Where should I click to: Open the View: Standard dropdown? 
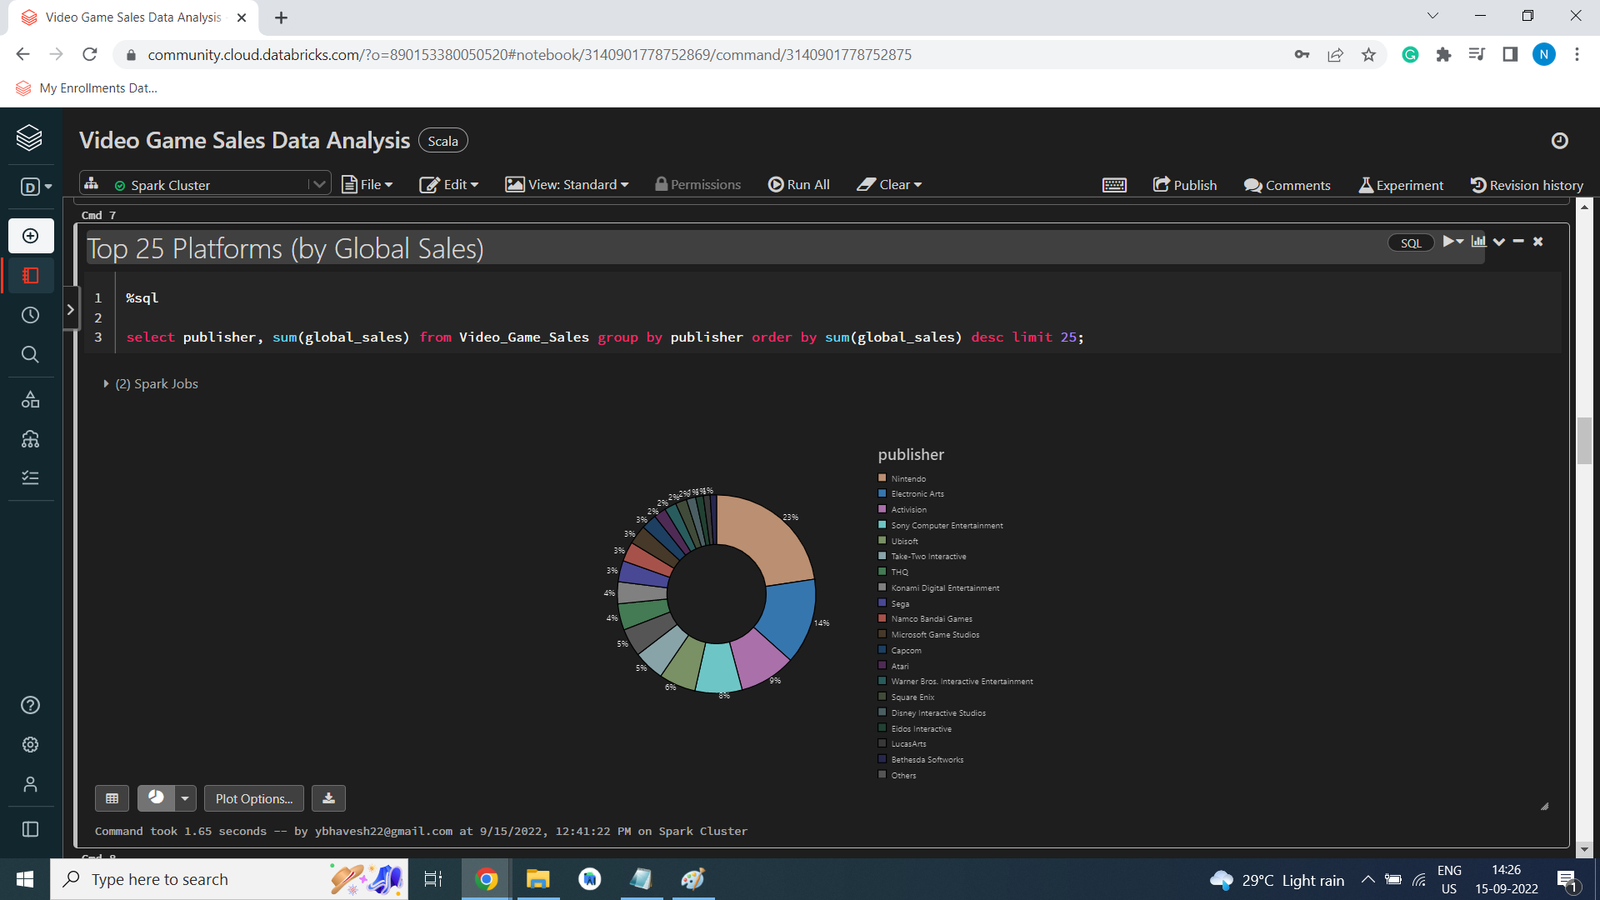[x=567, y=184]
